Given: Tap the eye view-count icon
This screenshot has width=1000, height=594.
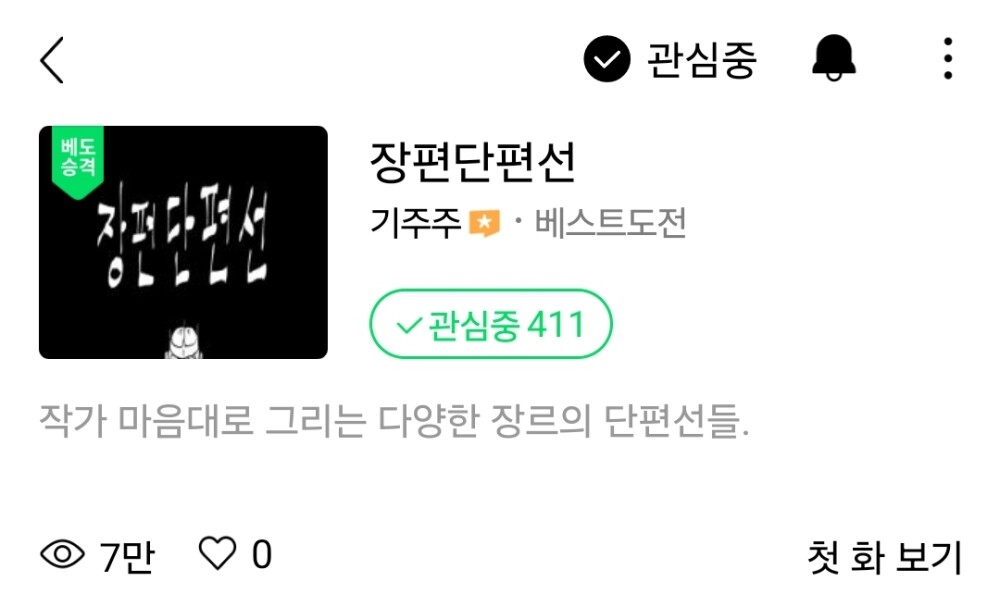Looking at the screenshot, I should [62, 554].
